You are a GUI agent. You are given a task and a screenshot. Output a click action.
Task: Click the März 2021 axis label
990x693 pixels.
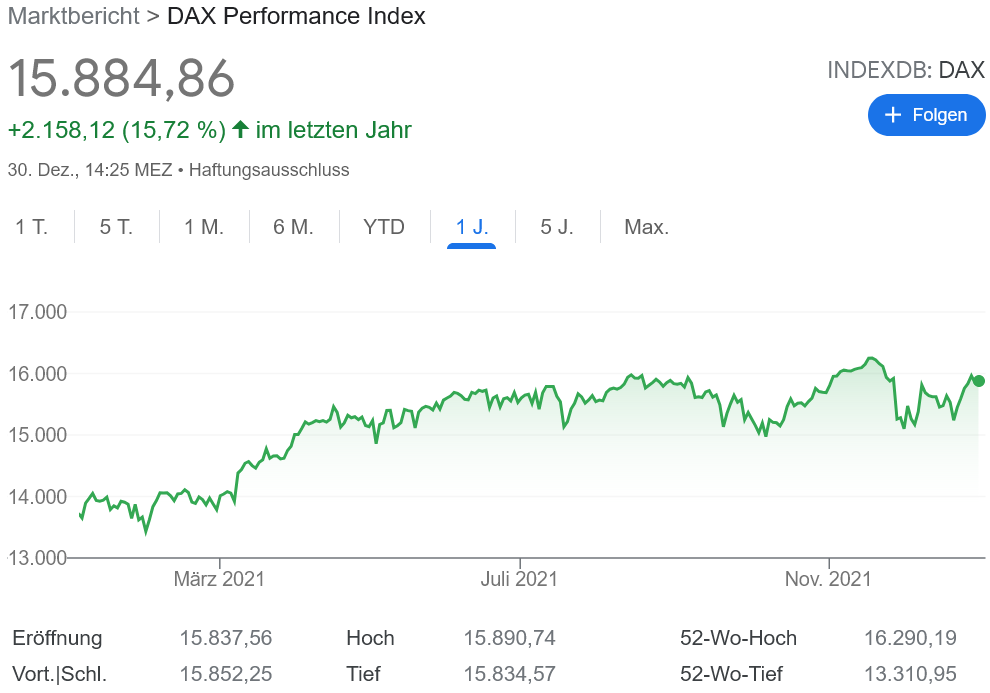pos(219,579)
